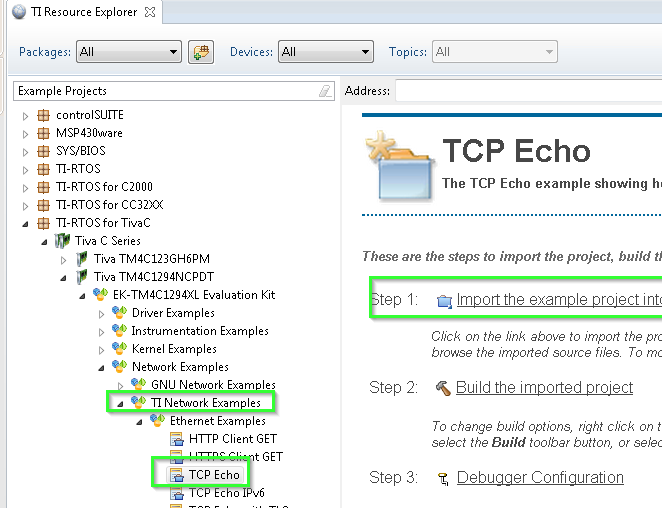Click the Ethernet Examples category icon
Screen dimensions: 662x508
(x=157, y=420)
